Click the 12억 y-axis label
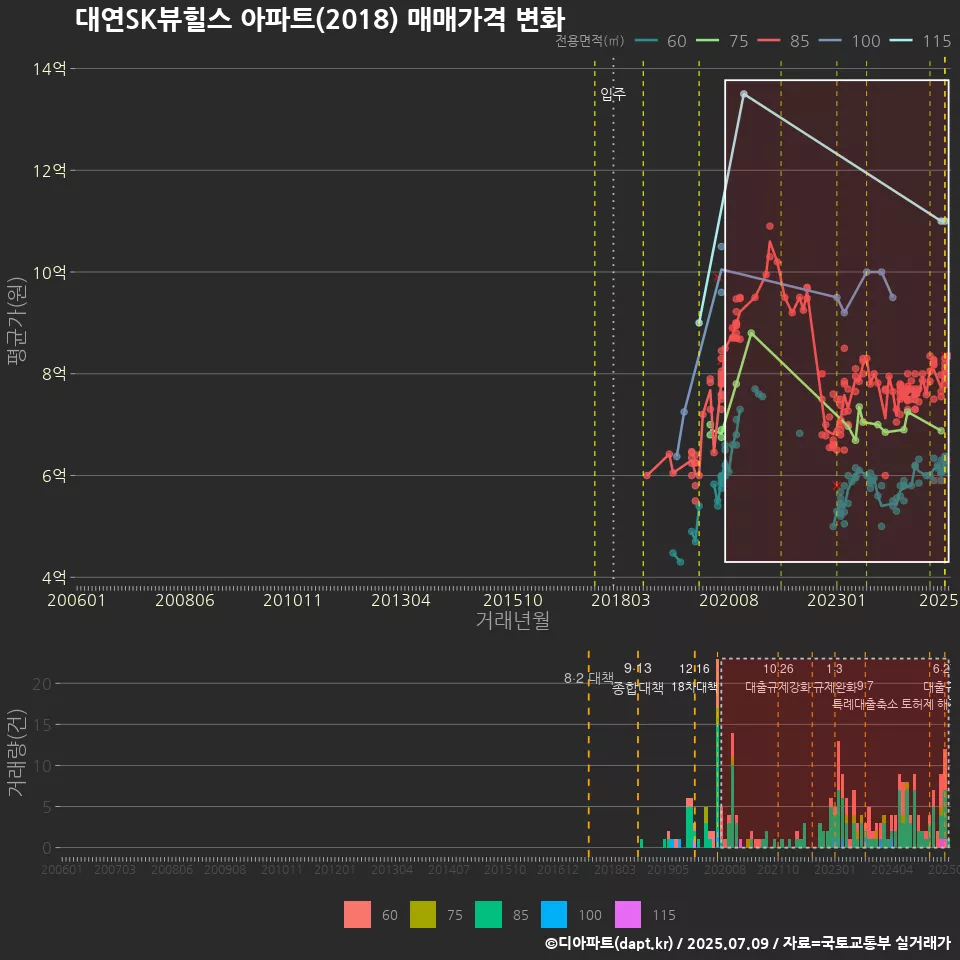The width and height of the screenshot is (960, 960). 50,170
